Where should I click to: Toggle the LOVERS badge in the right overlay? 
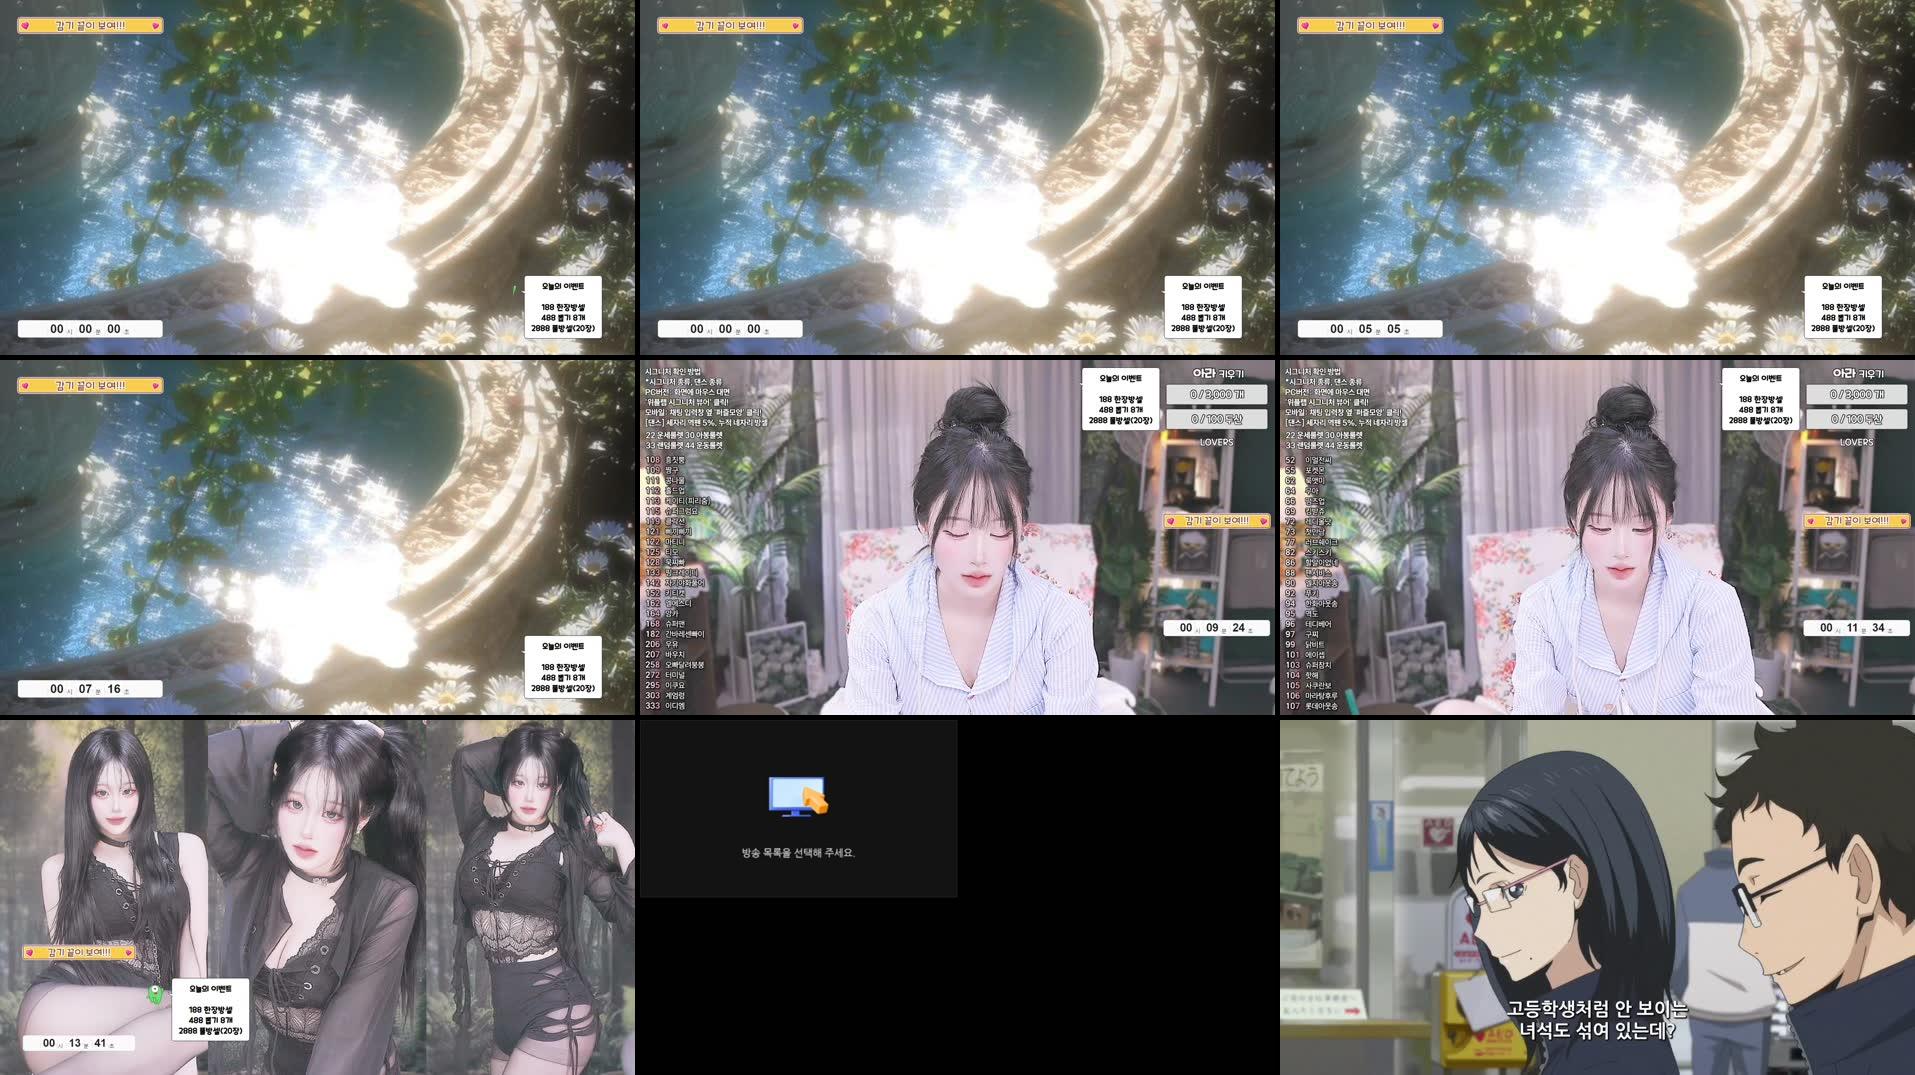click(1857, 440)
